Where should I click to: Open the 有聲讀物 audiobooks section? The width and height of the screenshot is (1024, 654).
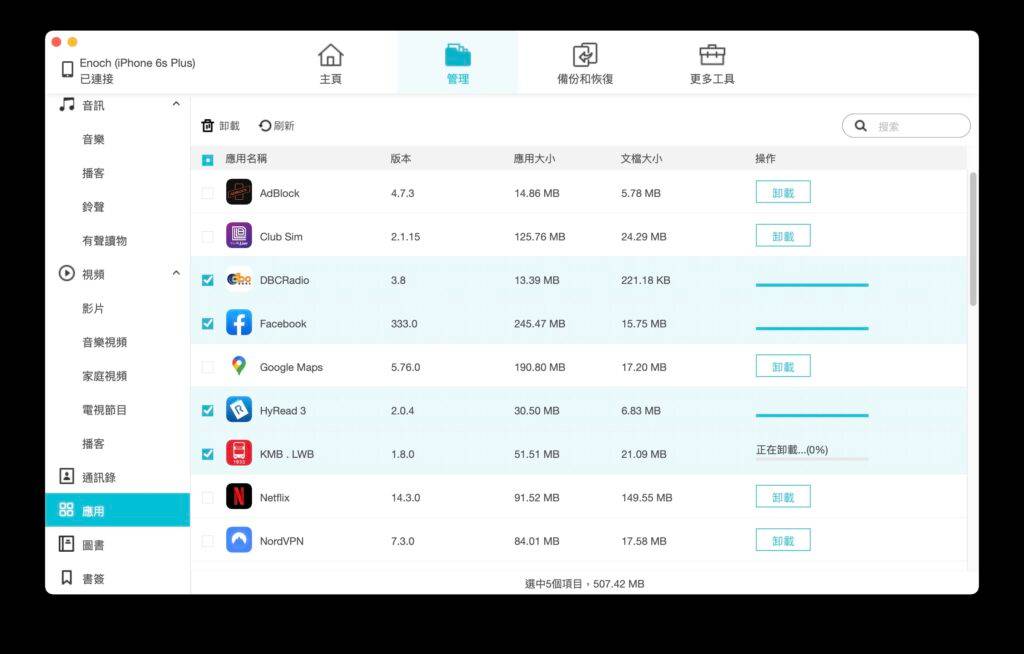[x=100, y=240]
